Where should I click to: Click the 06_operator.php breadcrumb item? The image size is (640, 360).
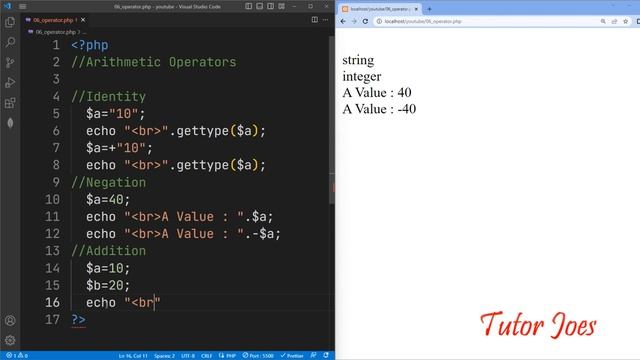(x=55, y=32)
